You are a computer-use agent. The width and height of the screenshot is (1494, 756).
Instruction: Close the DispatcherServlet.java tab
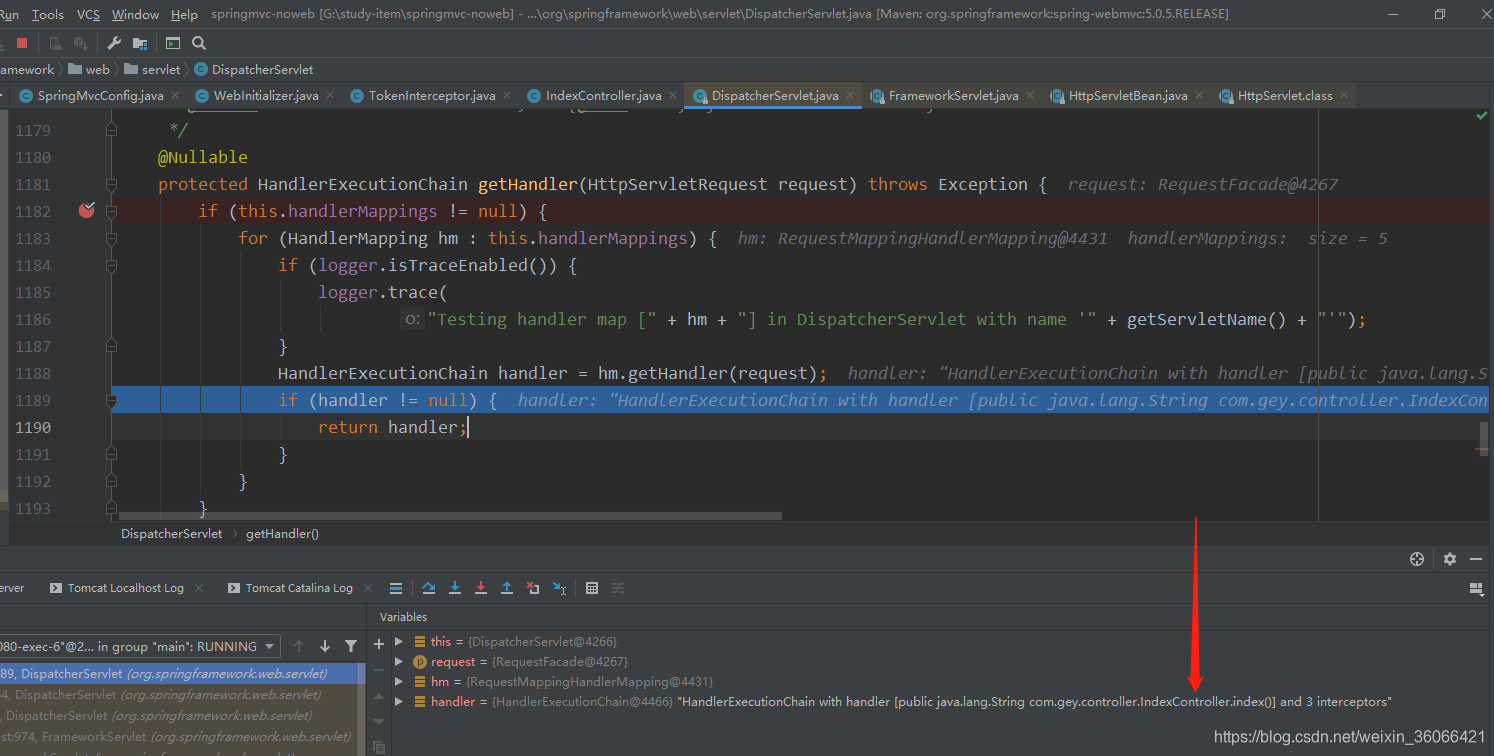[851, 96]
